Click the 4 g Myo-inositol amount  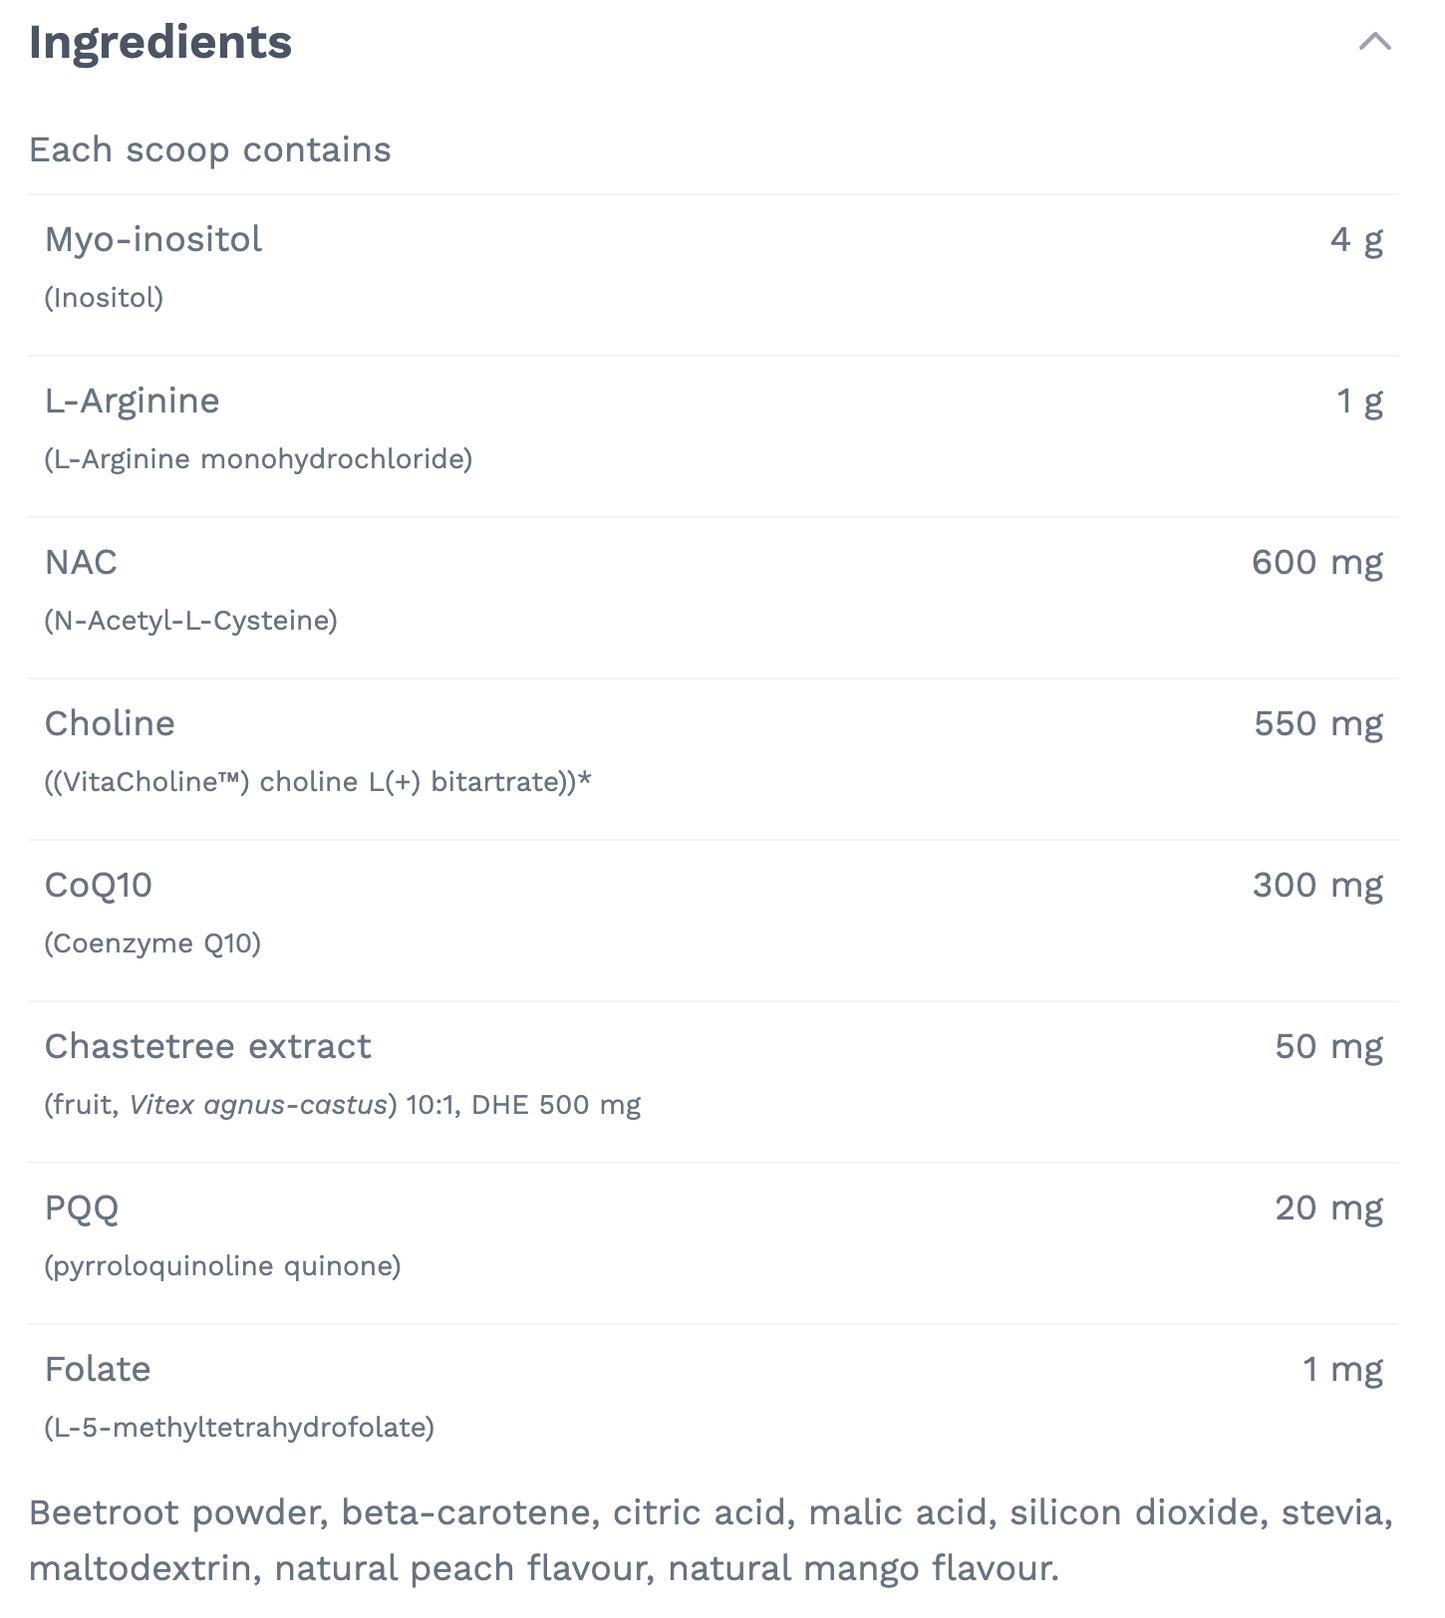(1356, 239)
